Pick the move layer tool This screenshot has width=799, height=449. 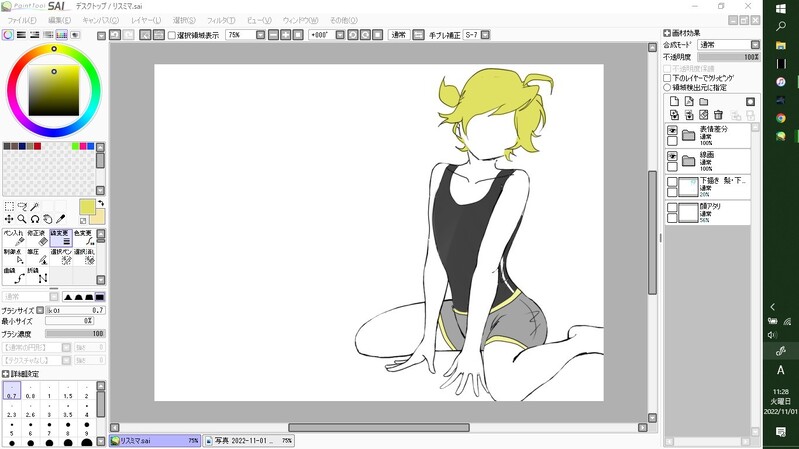9,219
